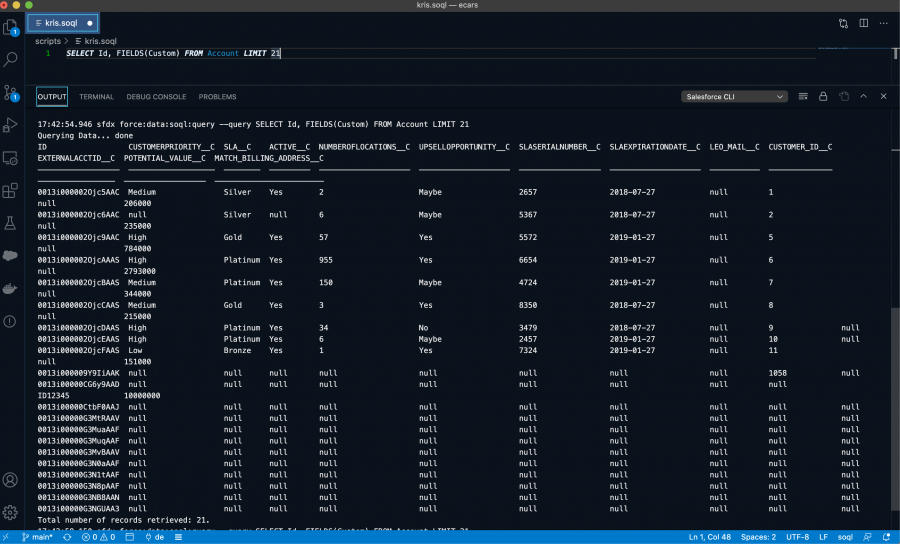The image size is (900, 544).
Task: Open the Docker whale view in the activity bar
Action: point(10,288)
